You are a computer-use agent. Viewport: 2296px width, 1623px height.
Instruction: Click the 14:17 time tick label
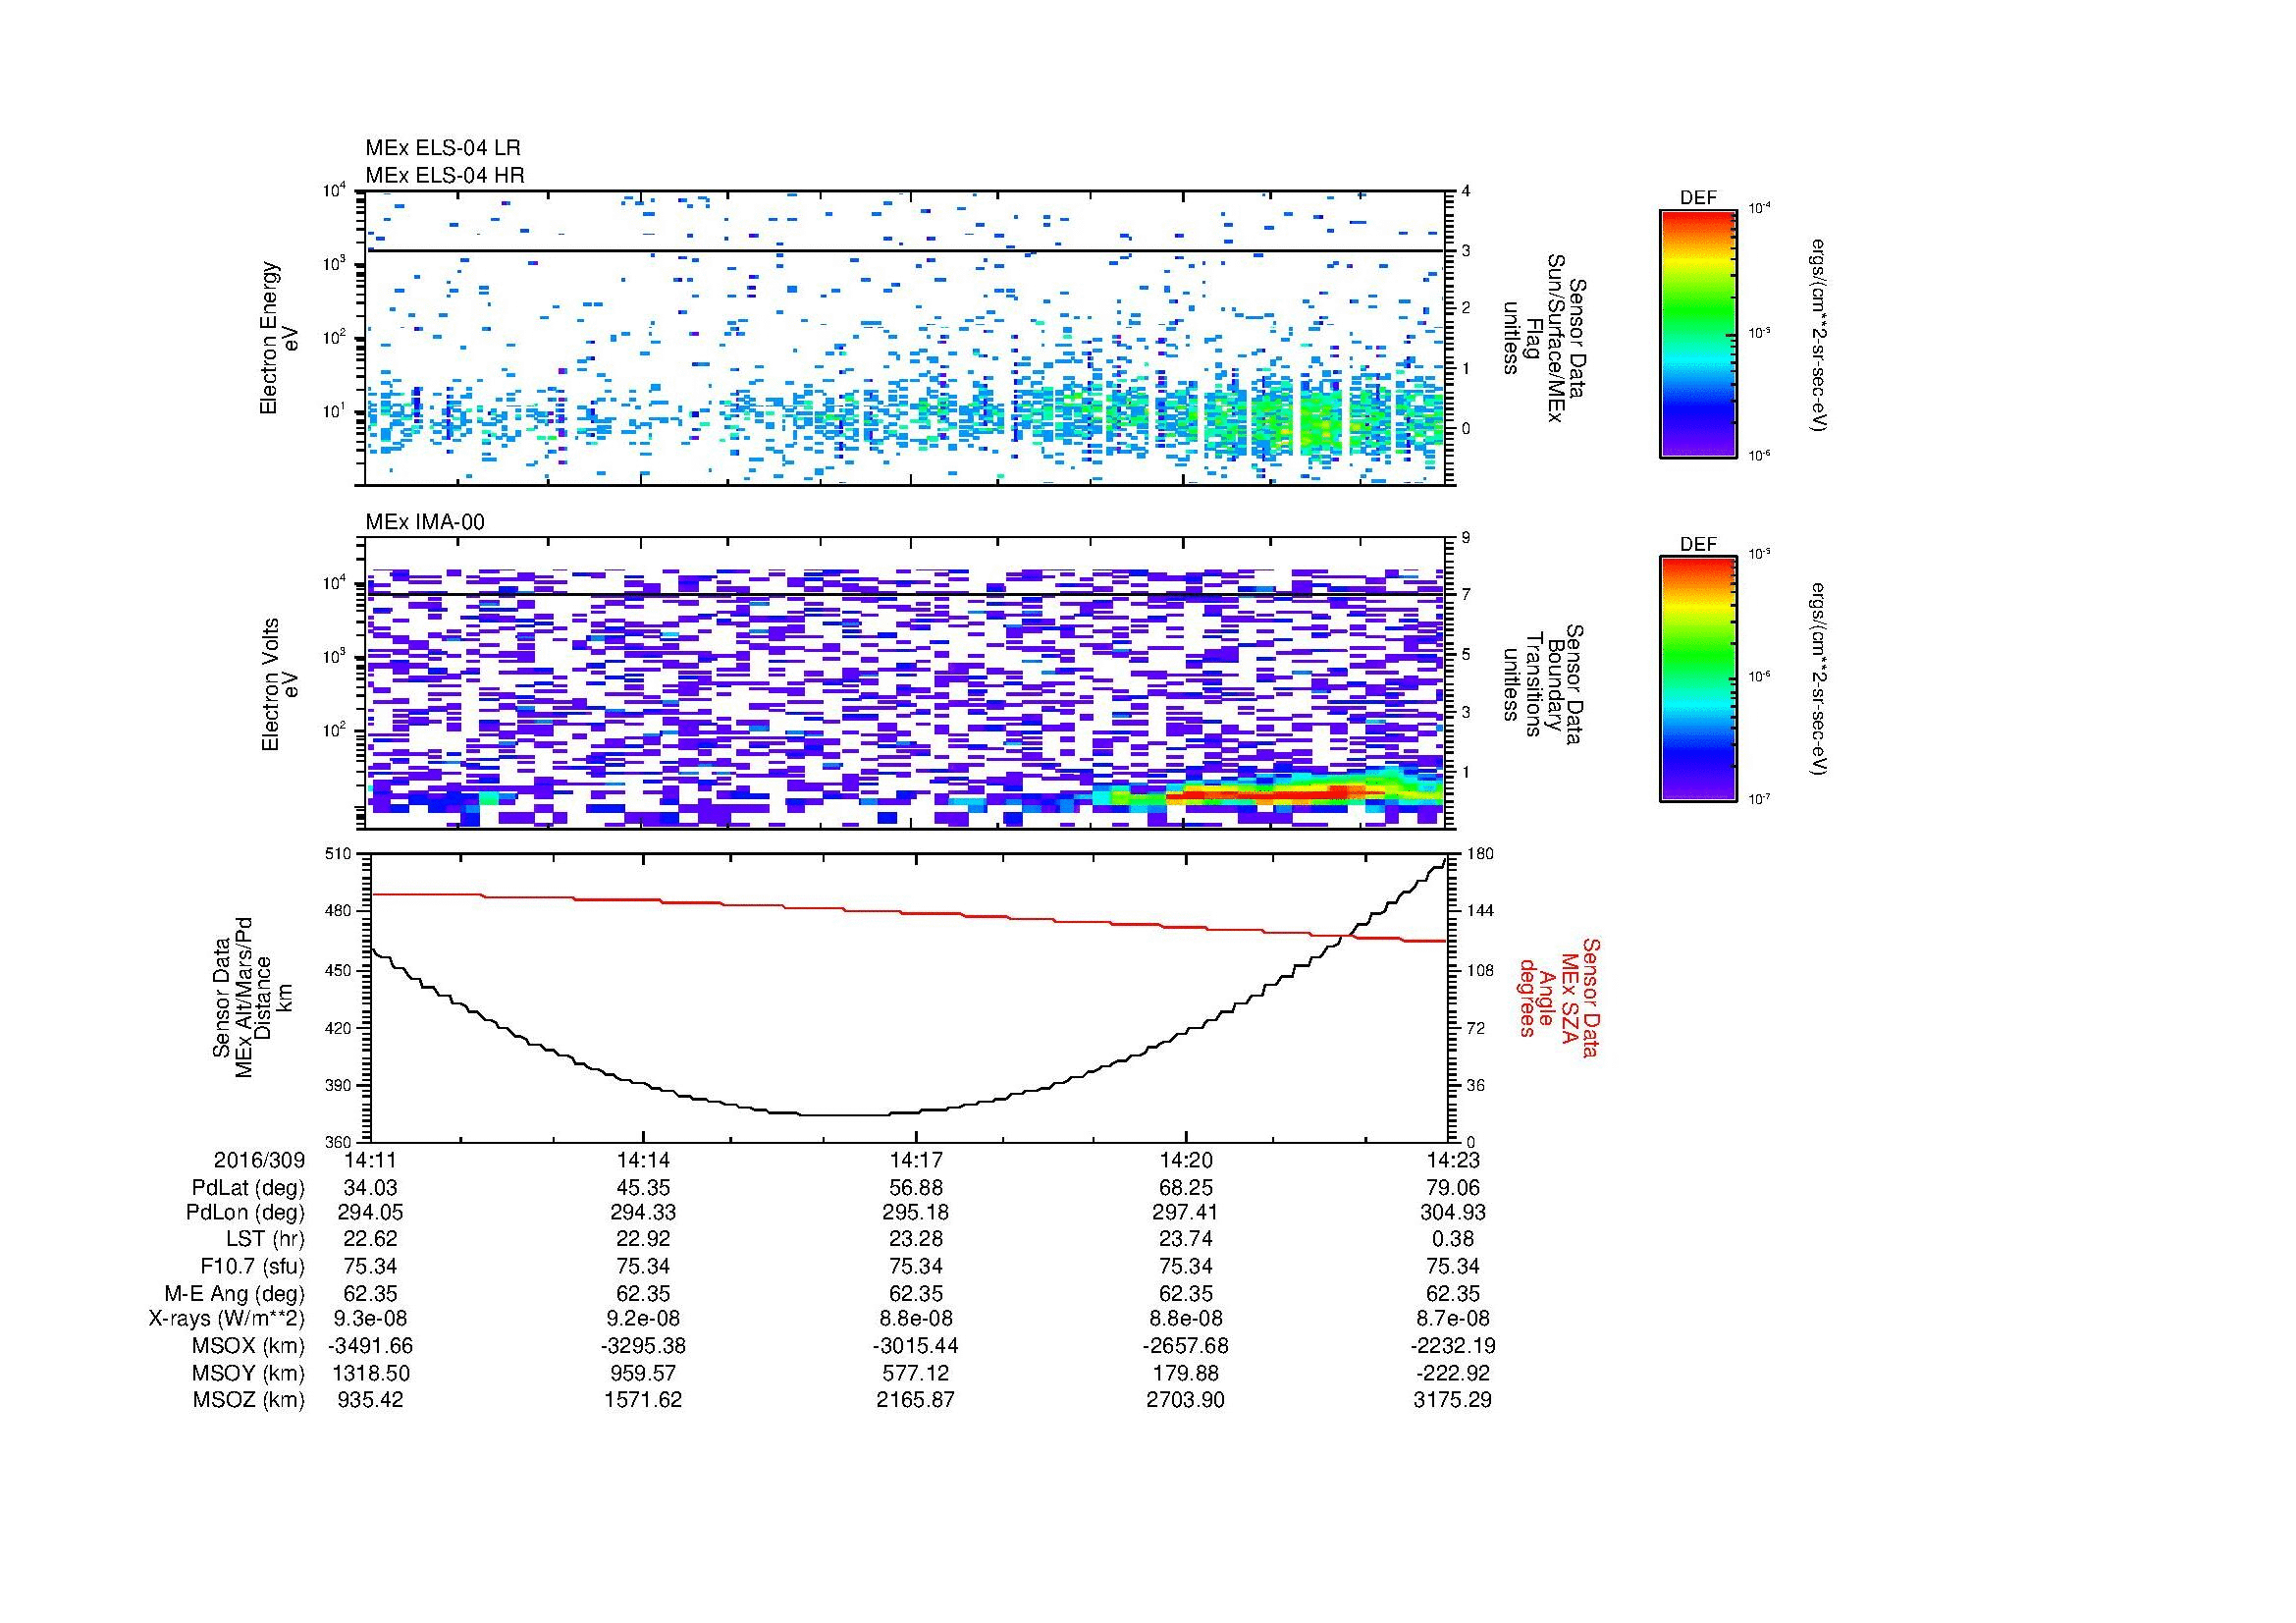tap(915, 1160)
